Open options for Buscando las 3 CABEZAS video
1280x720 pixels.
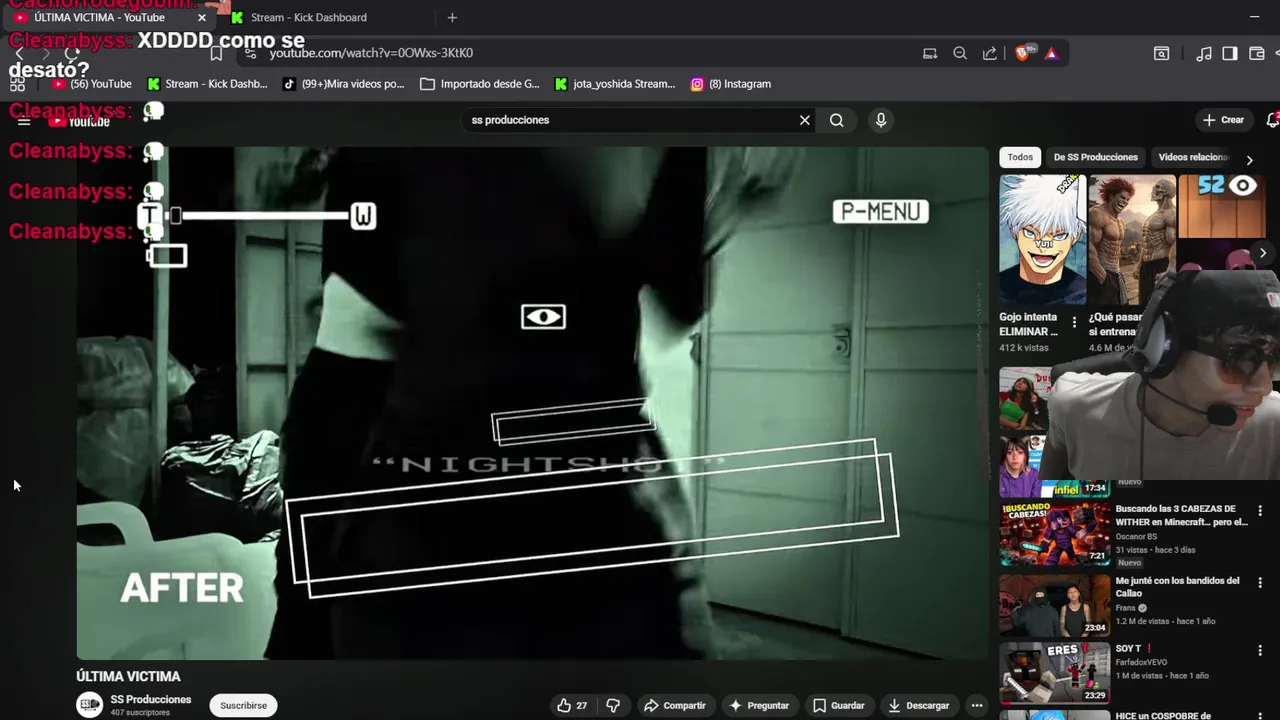click(x=1260, y=511)
